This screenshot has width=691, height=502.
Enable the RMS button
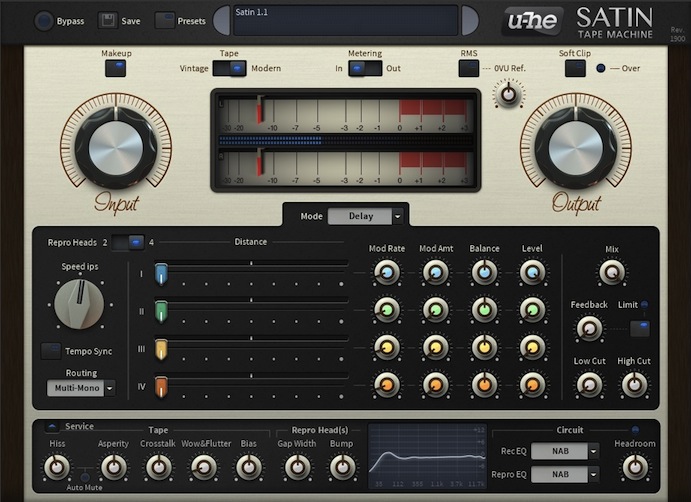click(469, 68)
